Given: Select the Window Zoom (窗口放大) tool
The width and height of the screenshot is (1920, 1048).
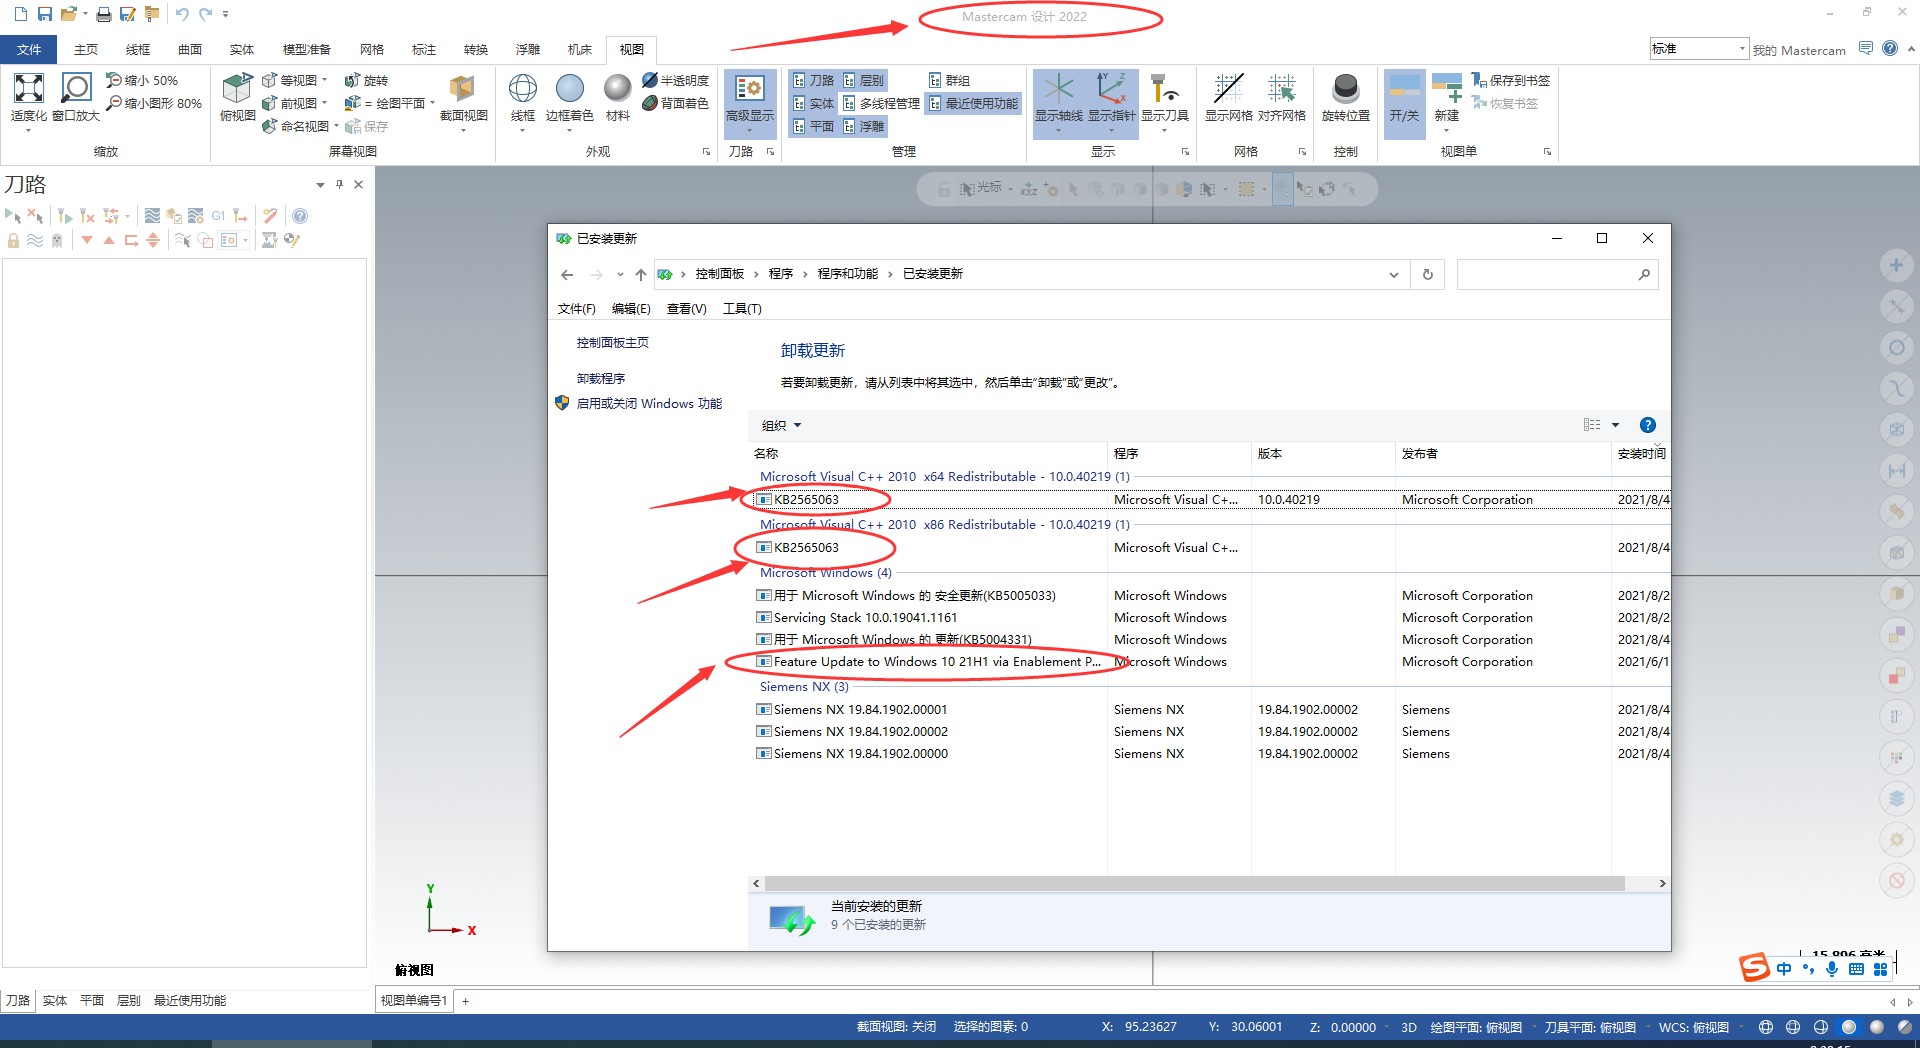Looking at the screenshot, I should click(76, 89).
